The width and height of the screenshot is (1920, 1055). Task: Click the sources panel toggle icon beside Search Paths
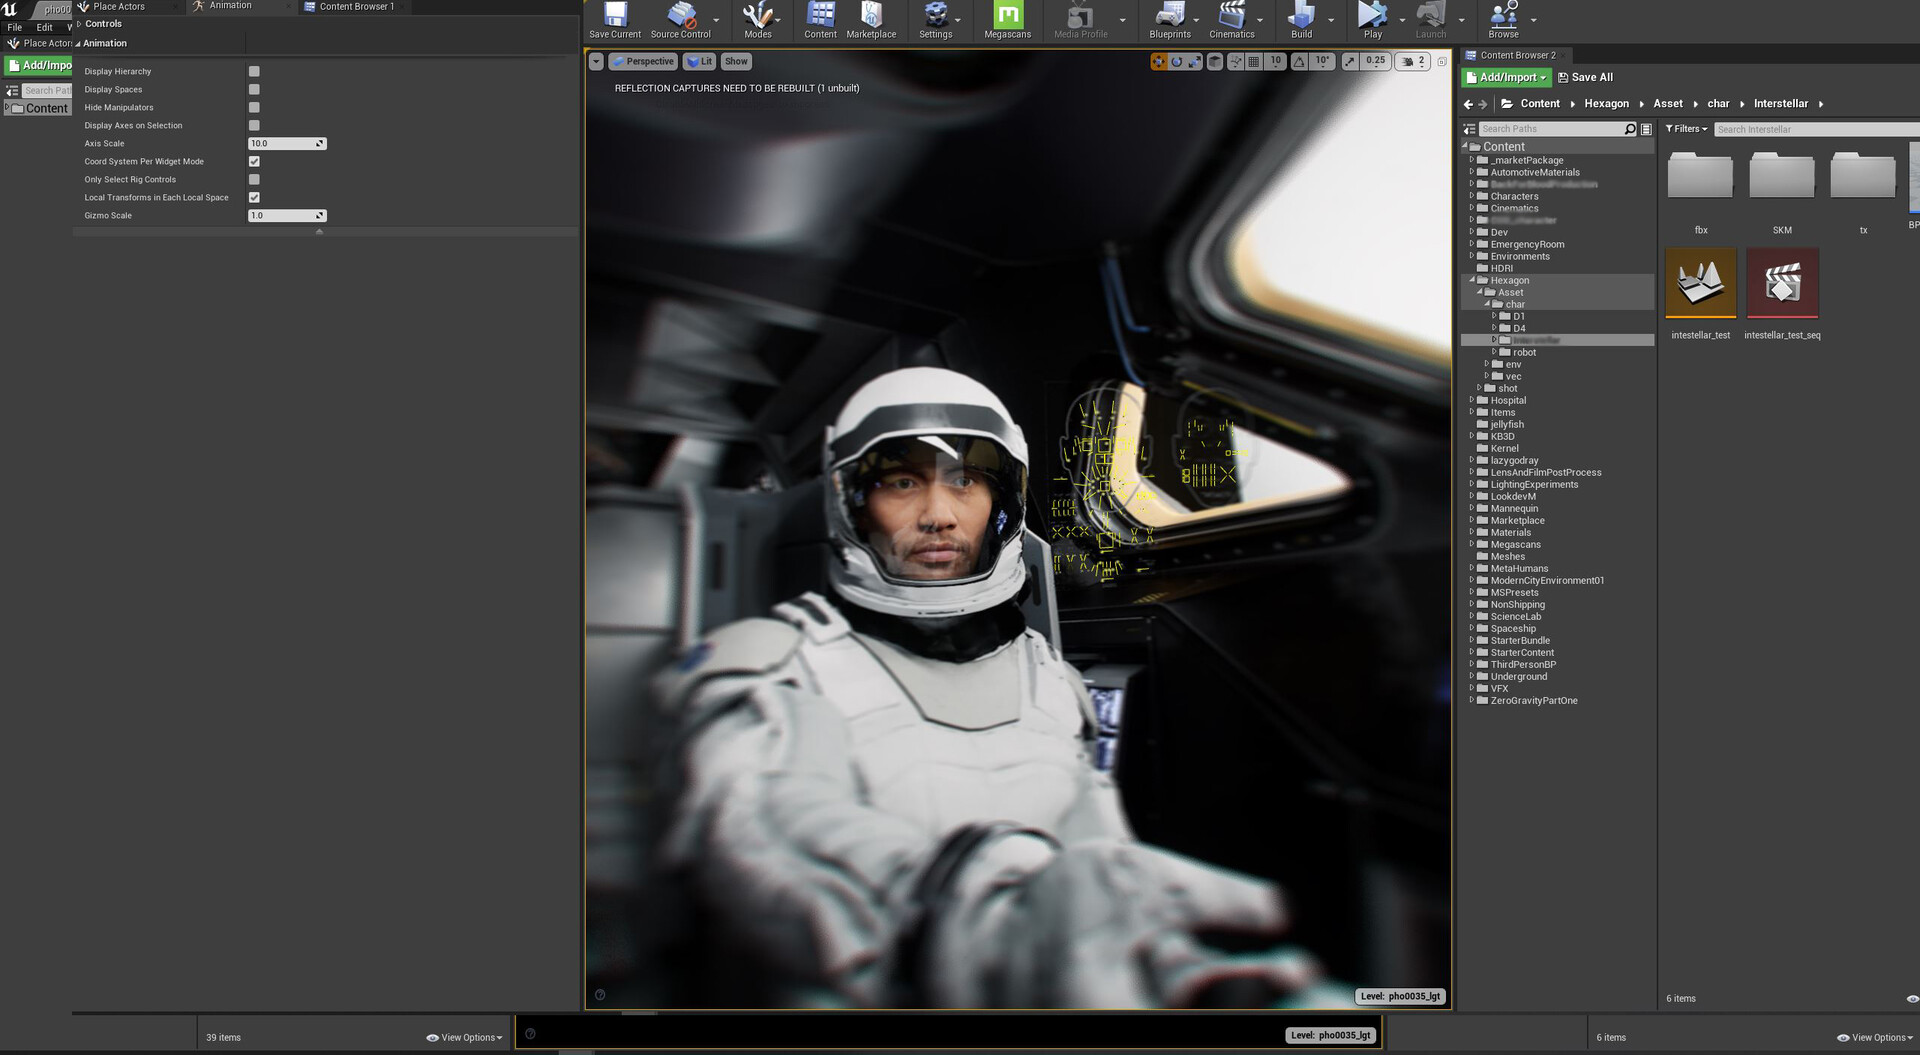pyautogui.click(x=1469, y=129)
